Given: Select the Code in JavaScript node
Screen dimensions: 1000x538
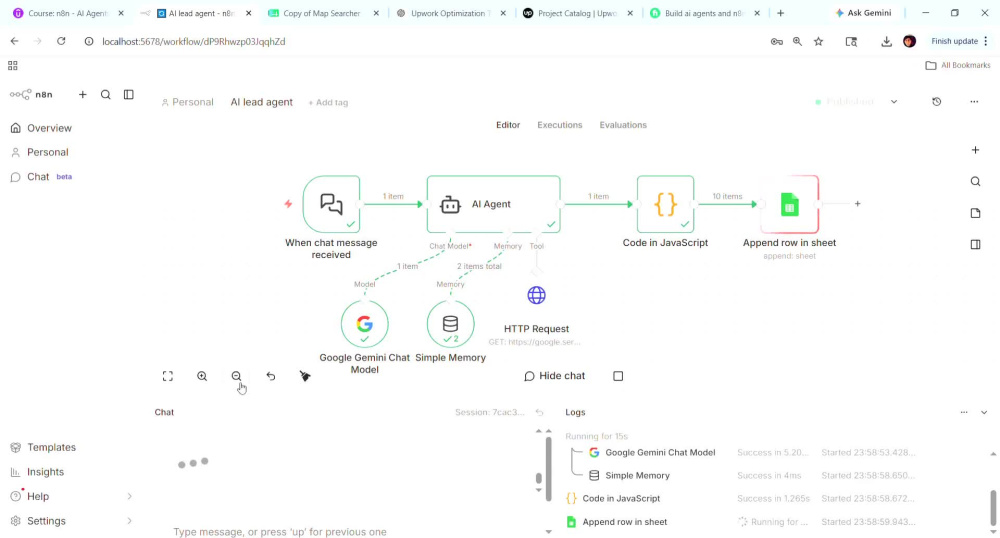Looking at the screenshot, I should pos(665,204).
